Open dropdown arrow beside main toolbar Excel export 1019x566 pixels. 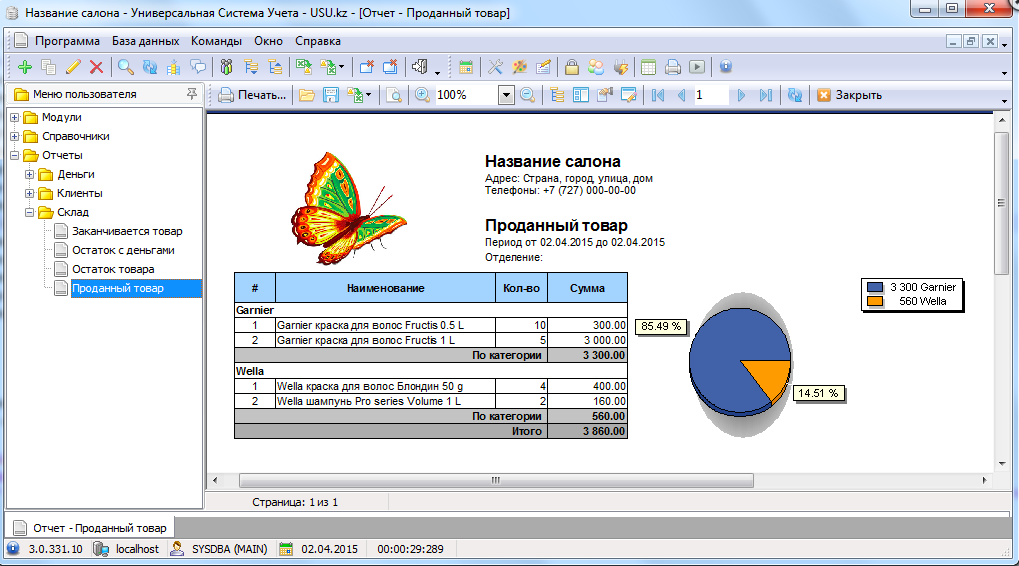(x=342, y=67)
